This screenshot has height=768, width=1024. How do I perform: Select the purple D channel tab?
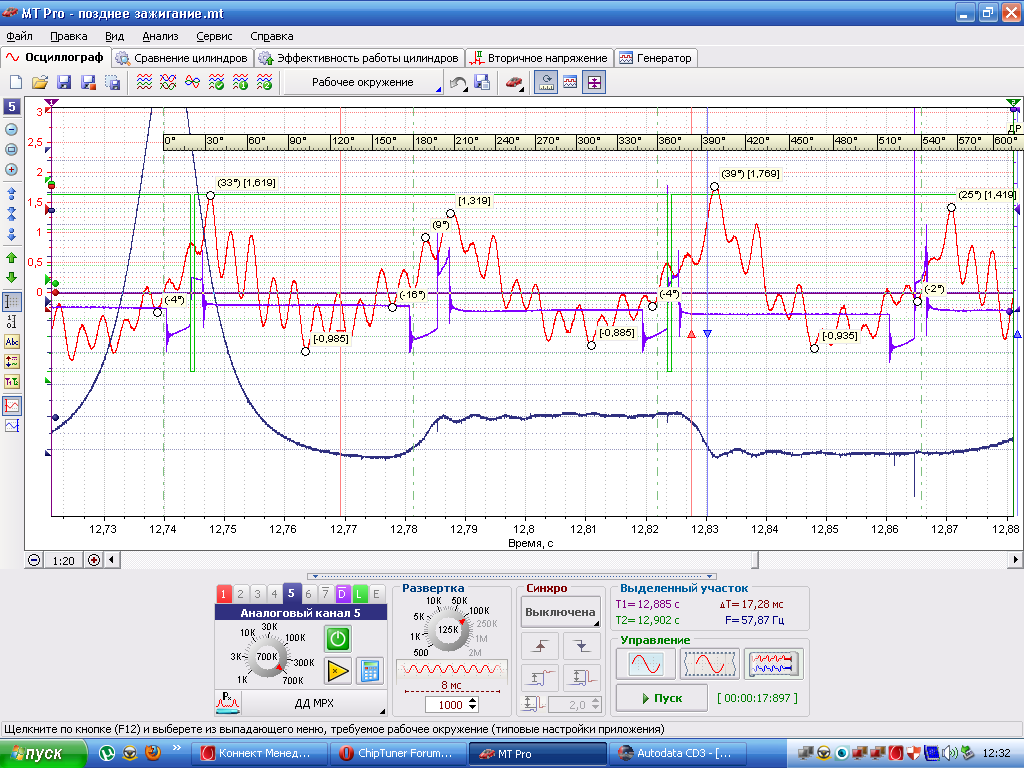coord(342,594)
